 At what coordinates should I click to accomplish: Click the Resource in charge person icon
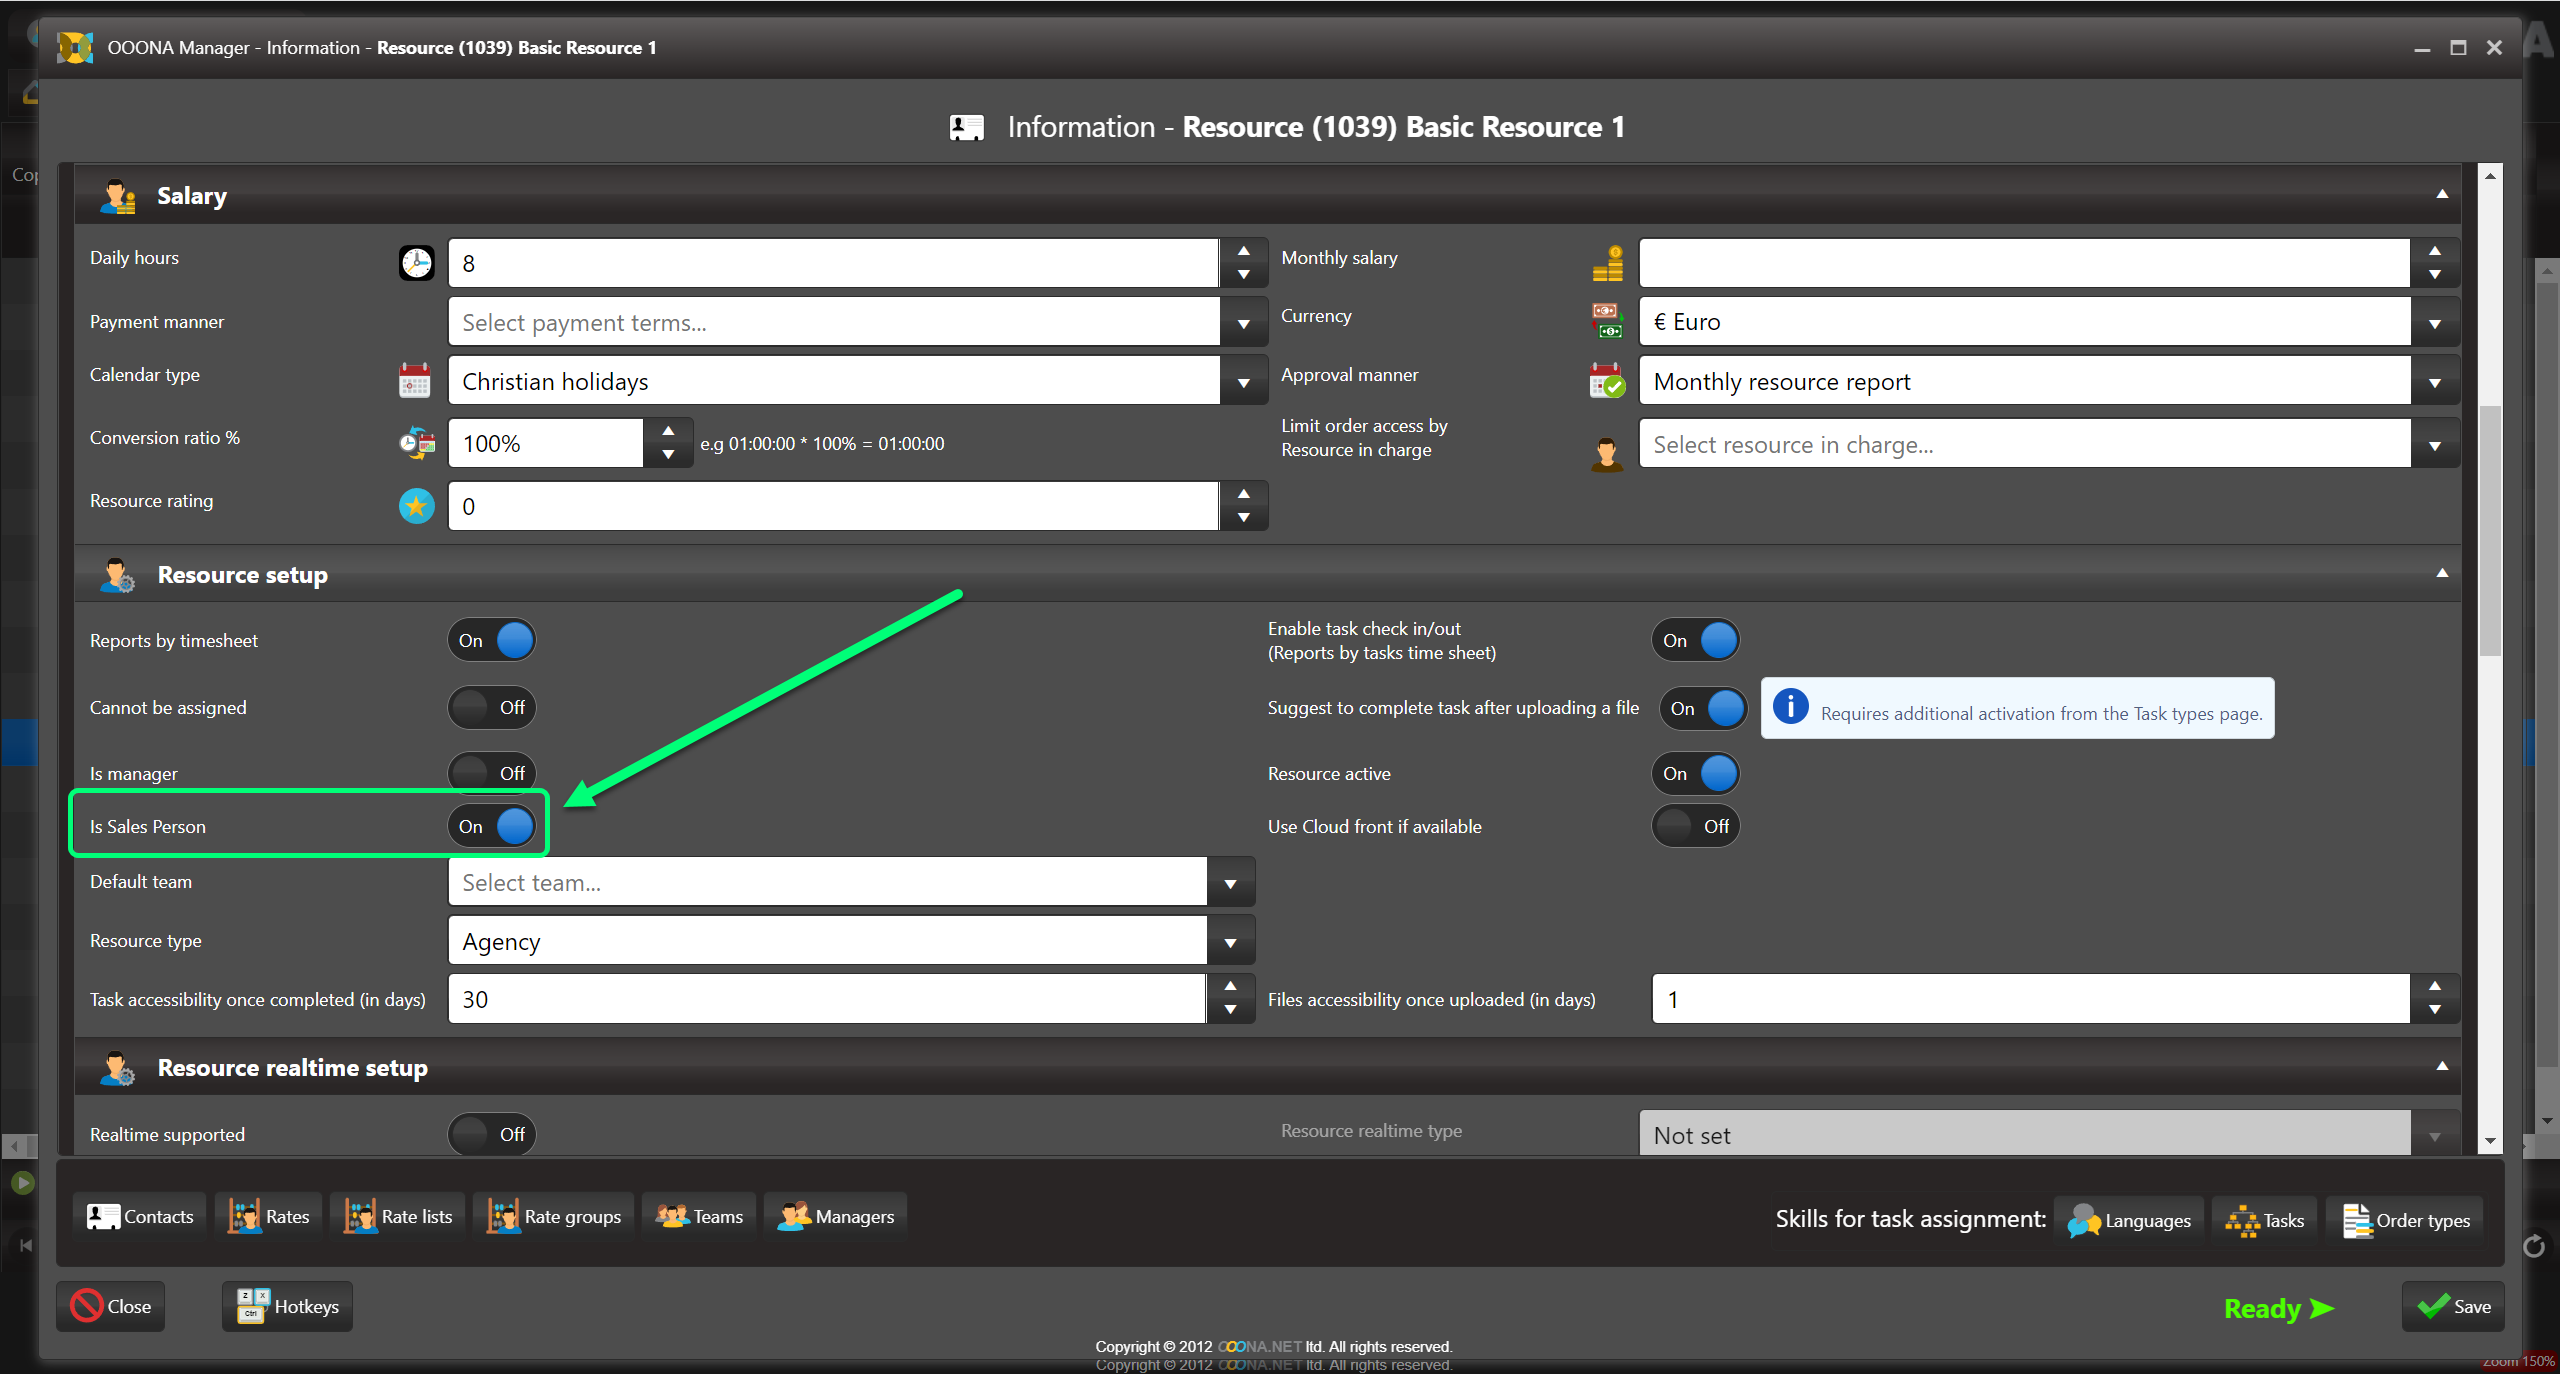pyautogui.click(x=1607, y=453)
